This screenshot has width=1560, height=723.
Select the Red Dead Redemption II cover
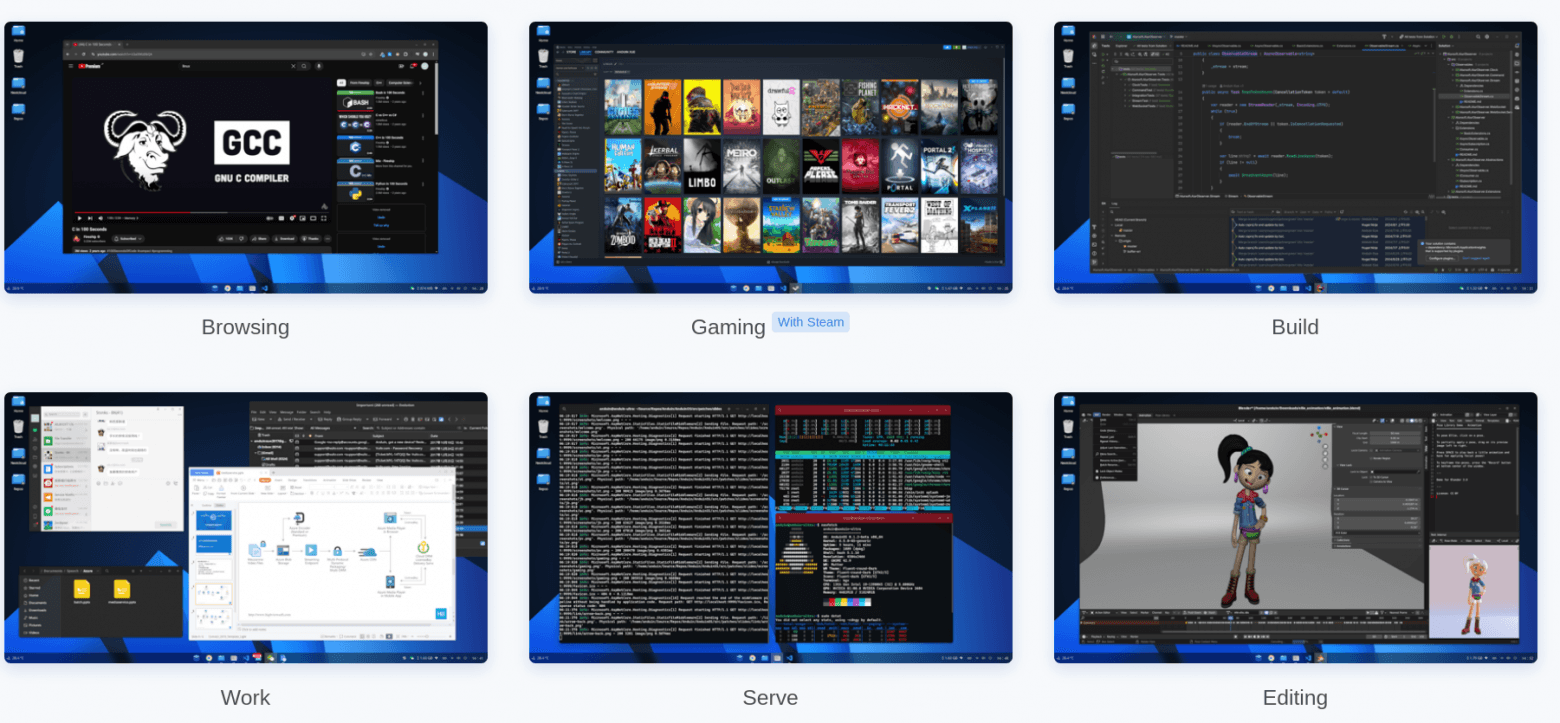662,224
